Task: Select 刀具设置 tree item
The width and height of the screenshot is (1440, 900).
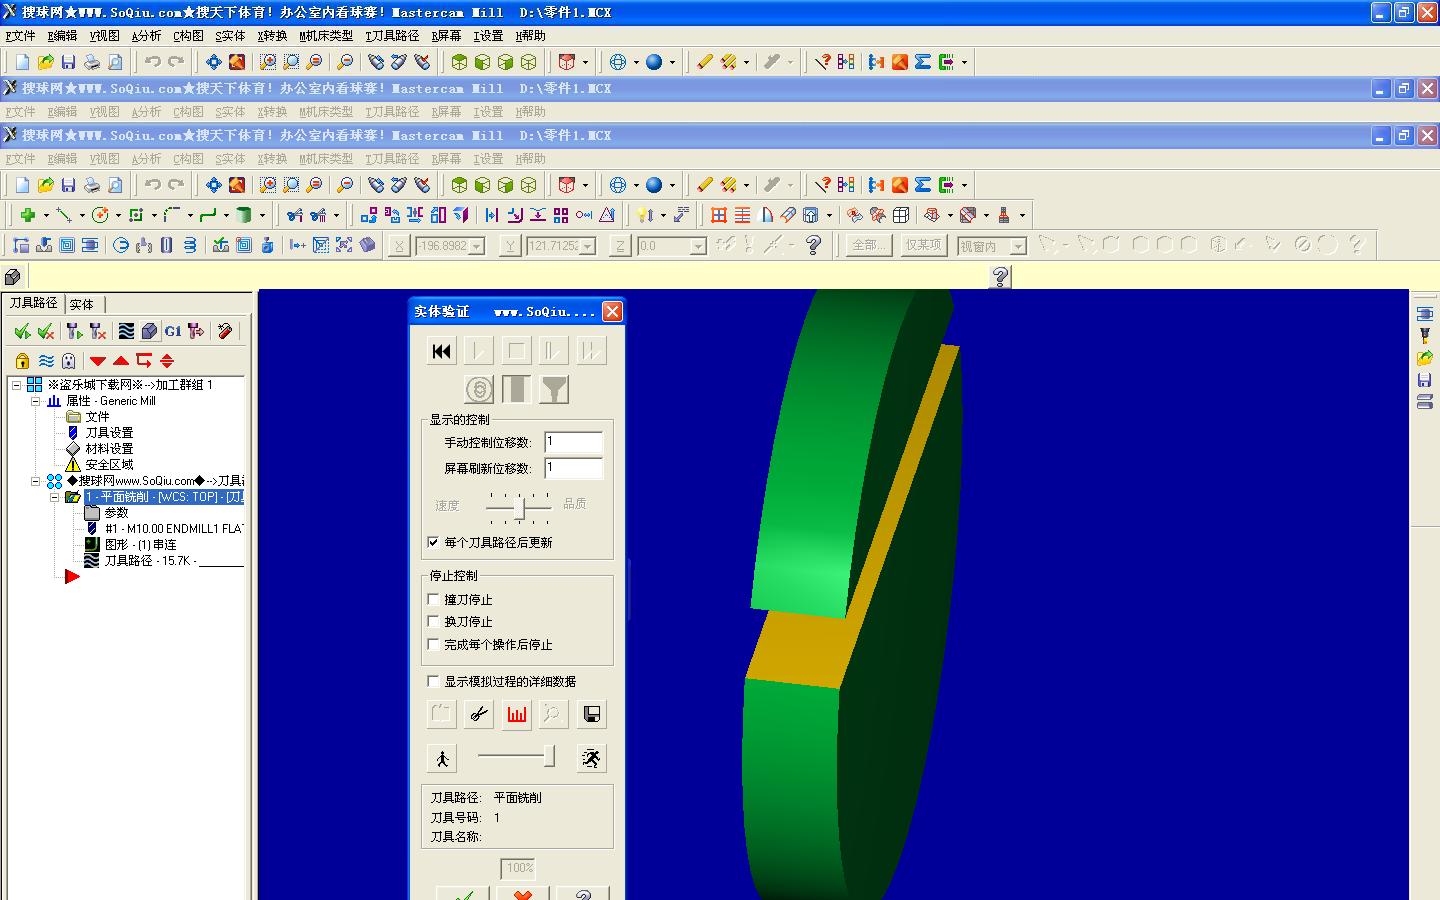Action: [109, 433]
